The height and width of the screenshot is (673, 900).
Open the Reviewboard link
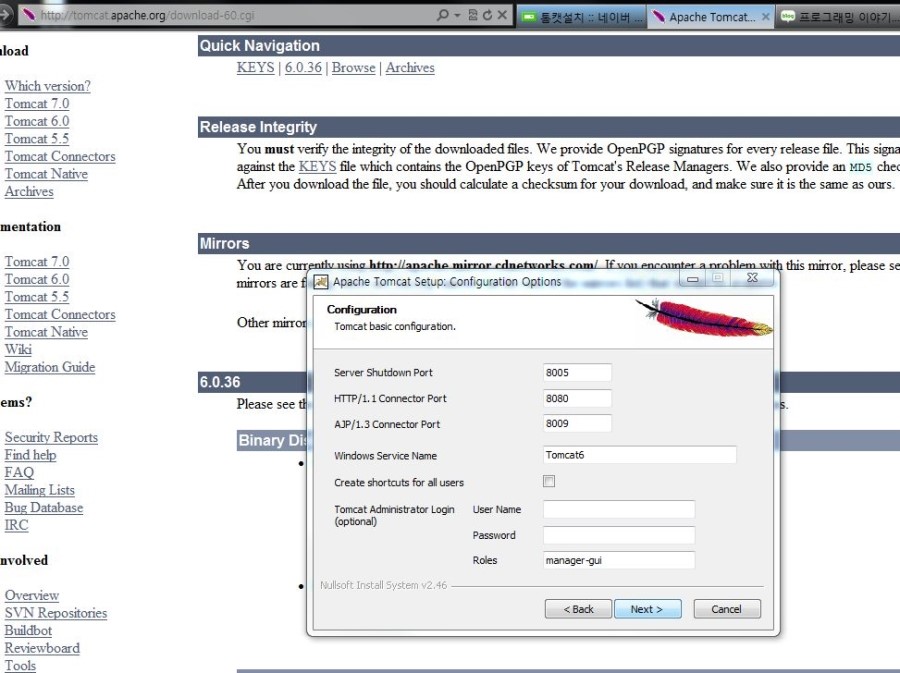pyautogui.click(x=42, y=648)
